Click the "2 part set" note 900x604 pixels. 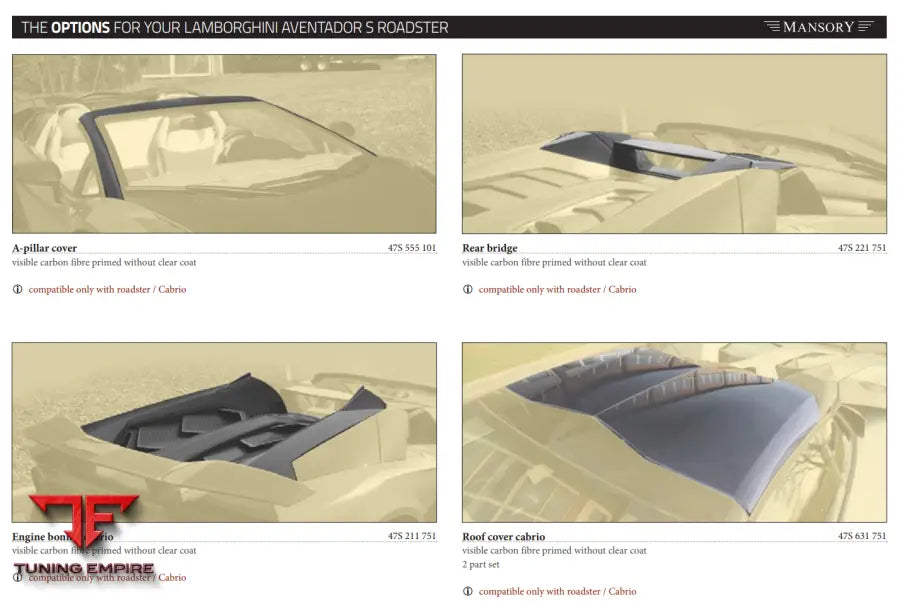coord(480,564)
